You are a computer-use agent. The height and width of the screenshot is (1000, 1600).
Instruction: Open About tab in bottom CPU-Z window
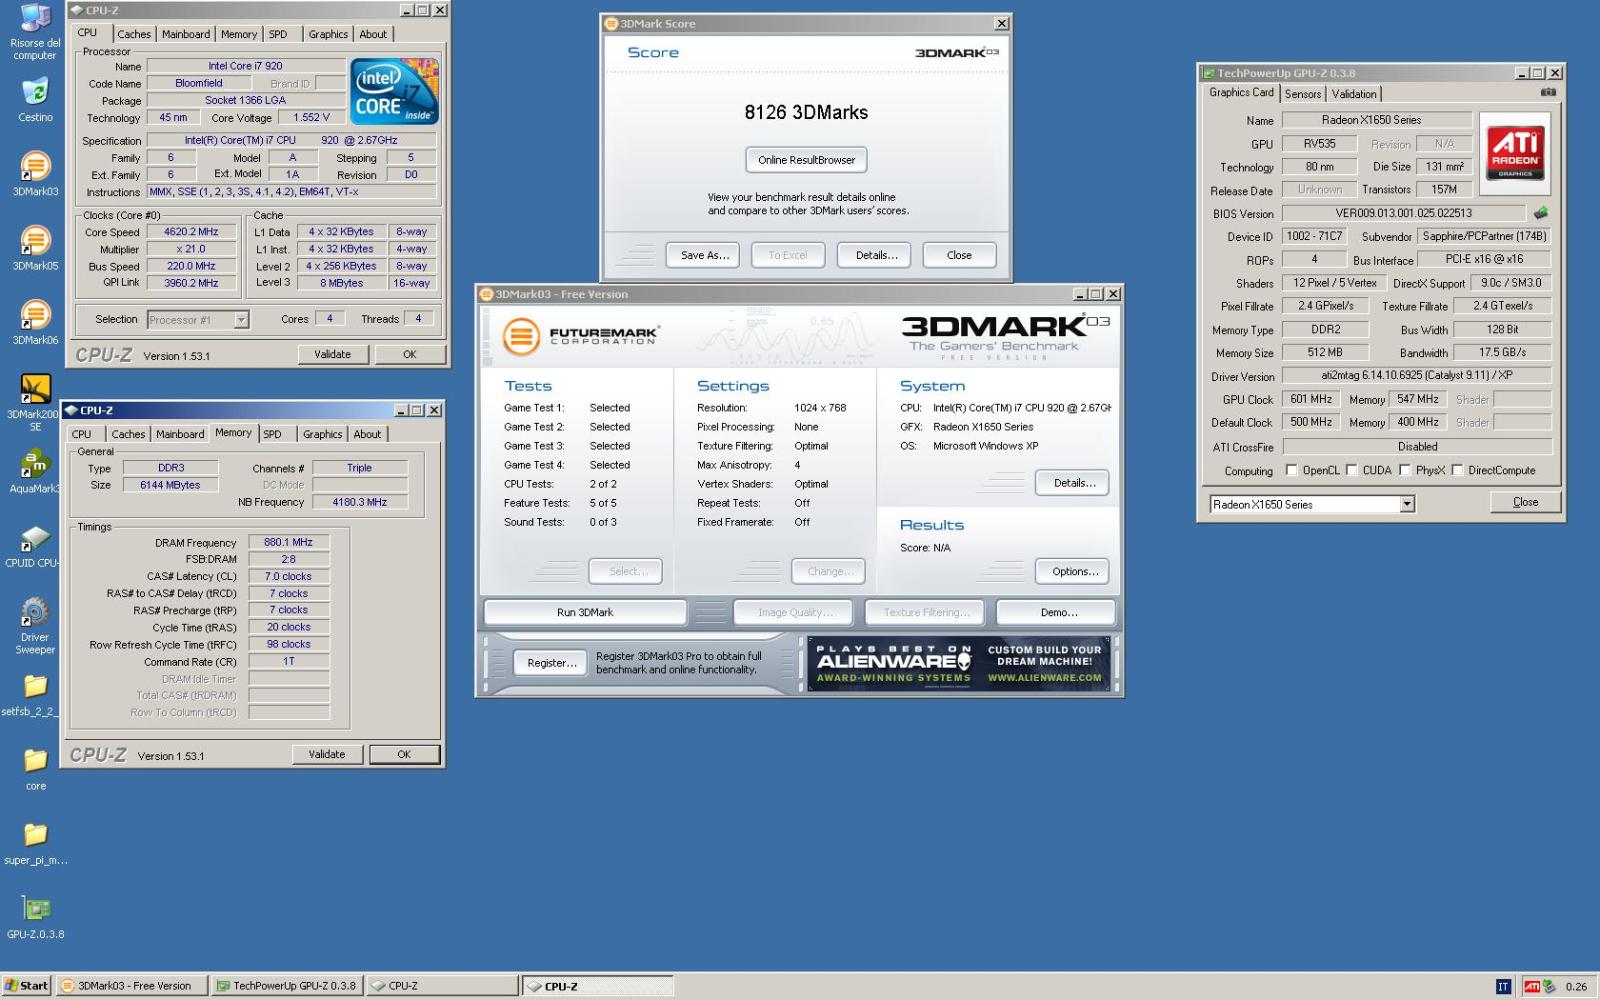367,434
